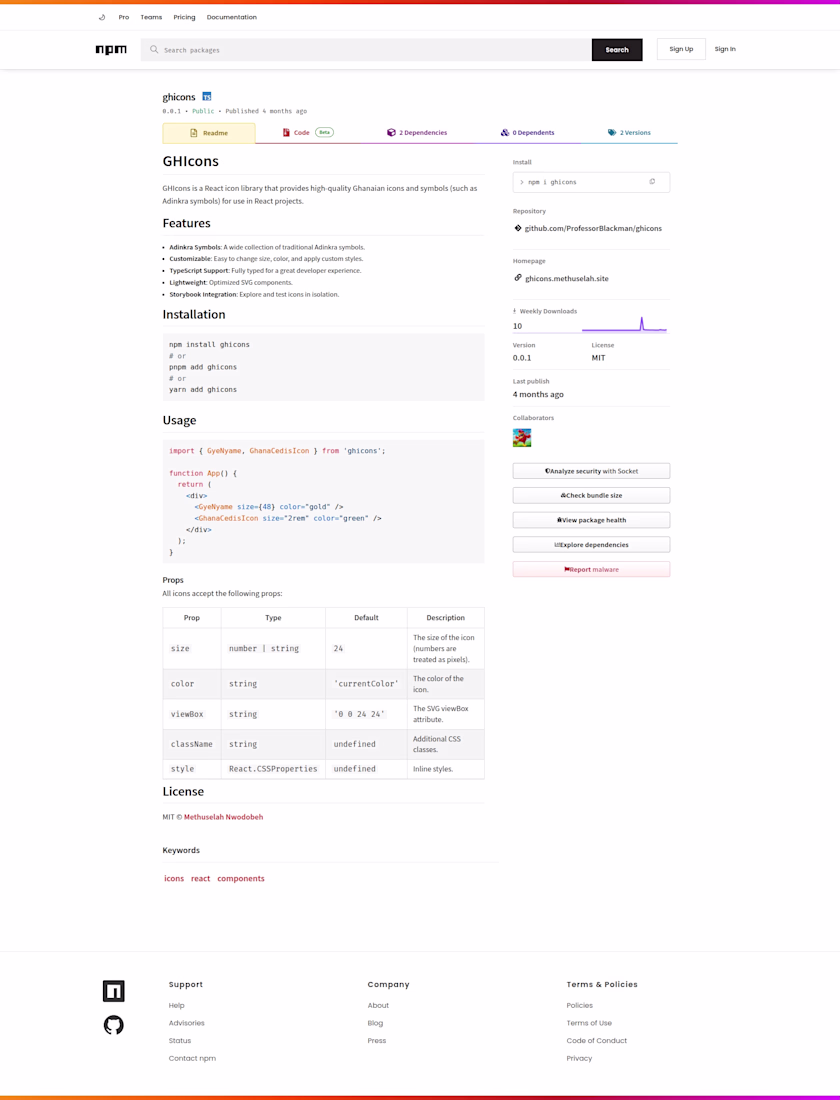Open the footer Privacy link

point(579,1058)
